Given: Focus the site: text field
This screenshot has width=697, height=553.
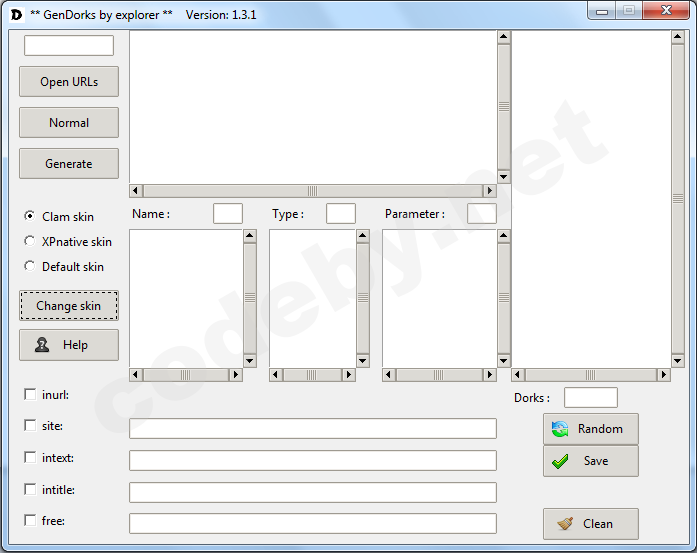Looking at the screenshot, I should click(313, 429).
